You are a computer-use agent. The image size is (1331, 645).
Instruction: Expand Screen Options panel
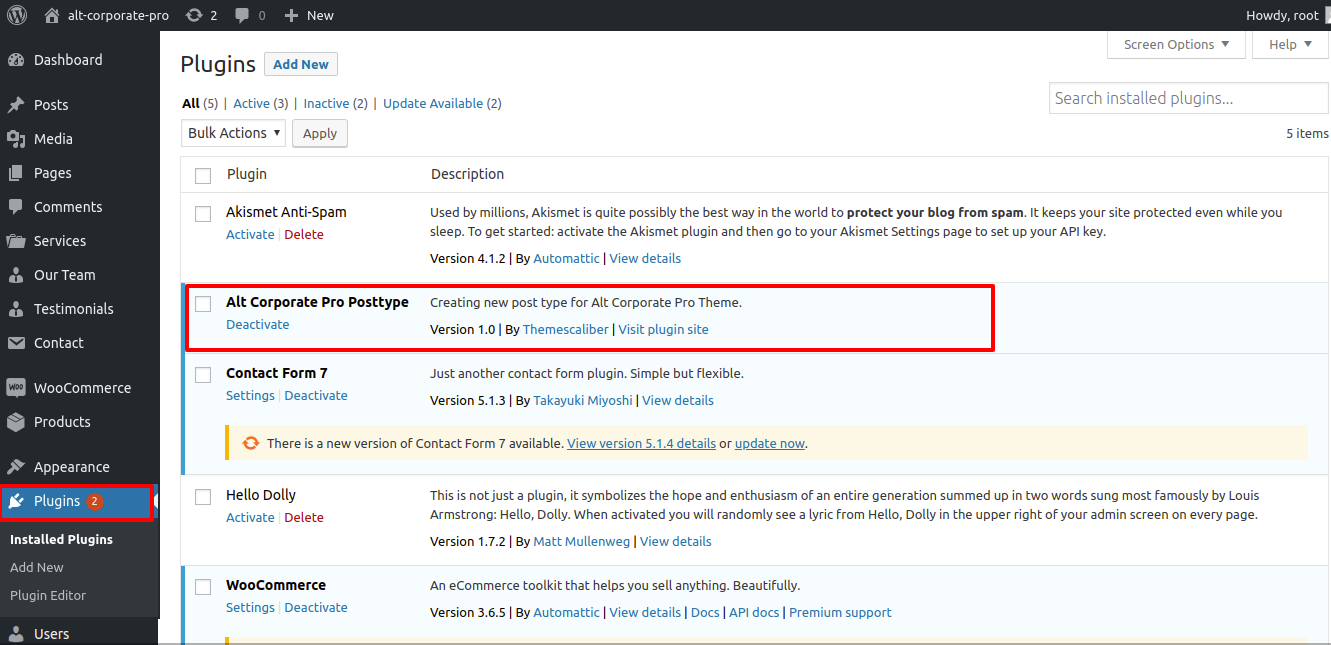[x=1177, y=45]
